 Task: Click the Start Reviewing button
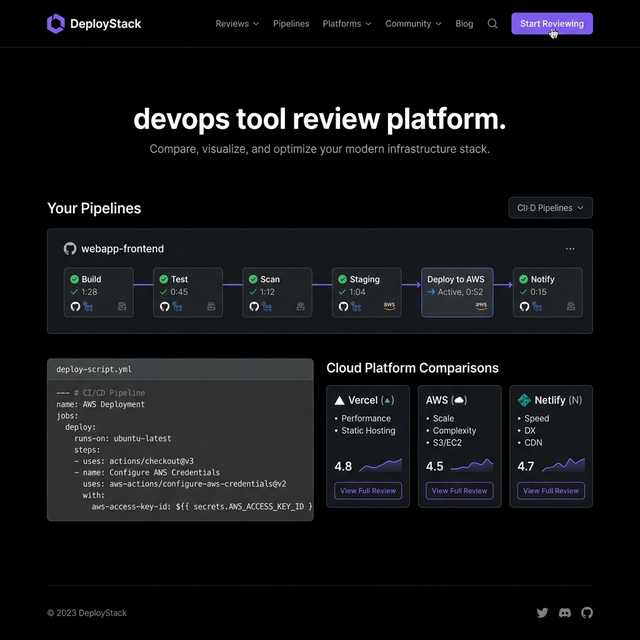pyautogui.click(x=552, y=24)
